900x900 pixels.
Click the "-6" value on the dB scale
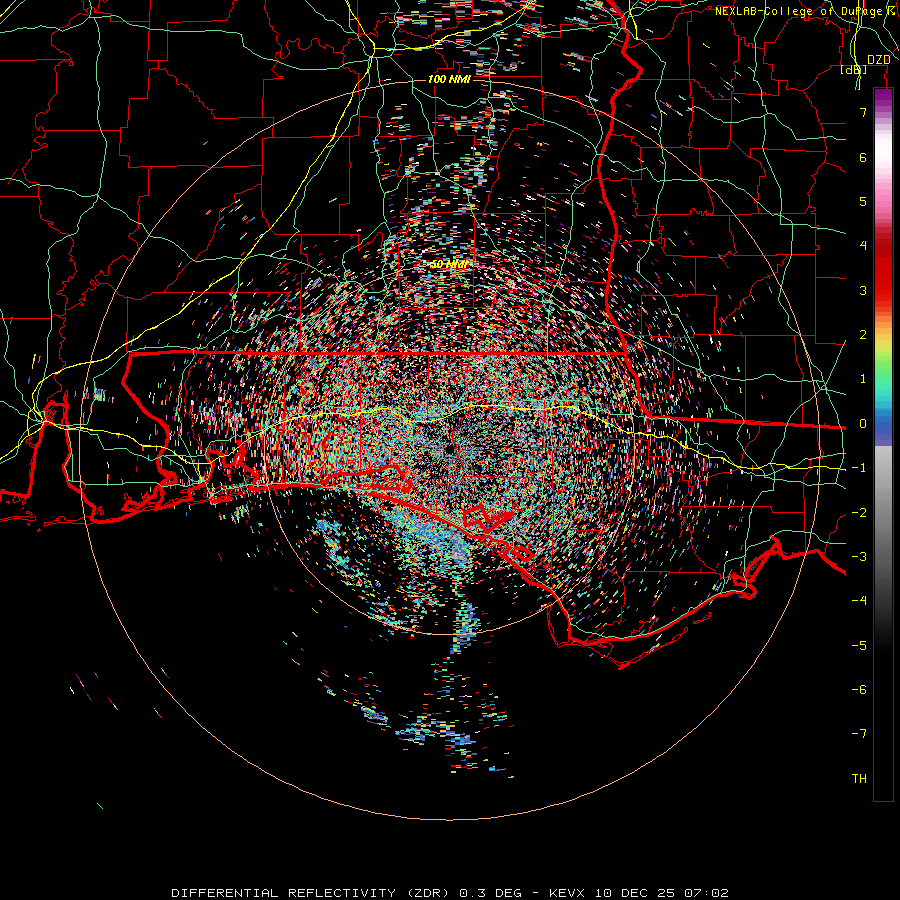tap(859, 690)
